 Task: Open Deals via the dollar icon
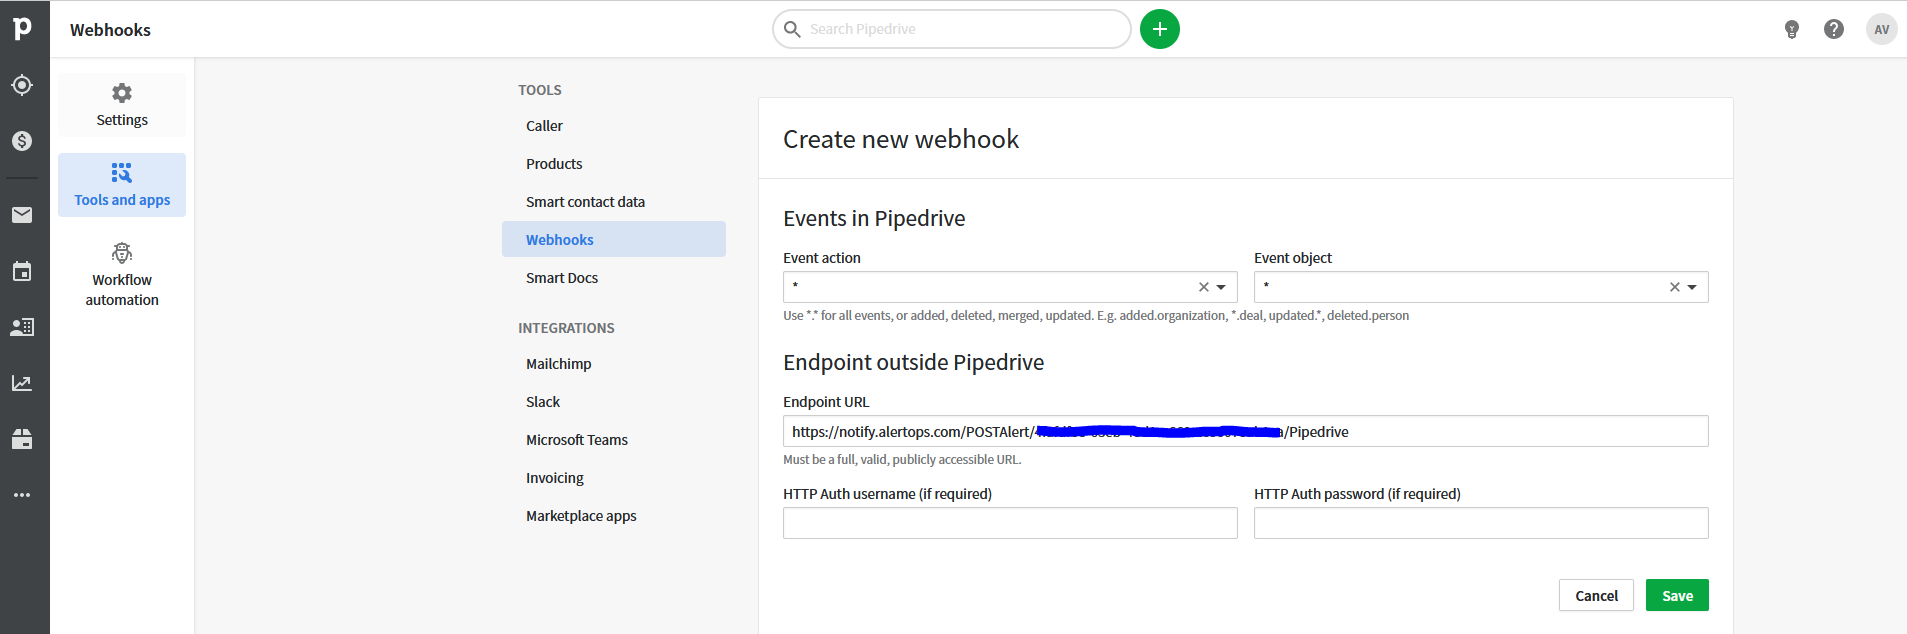(22, 141)
